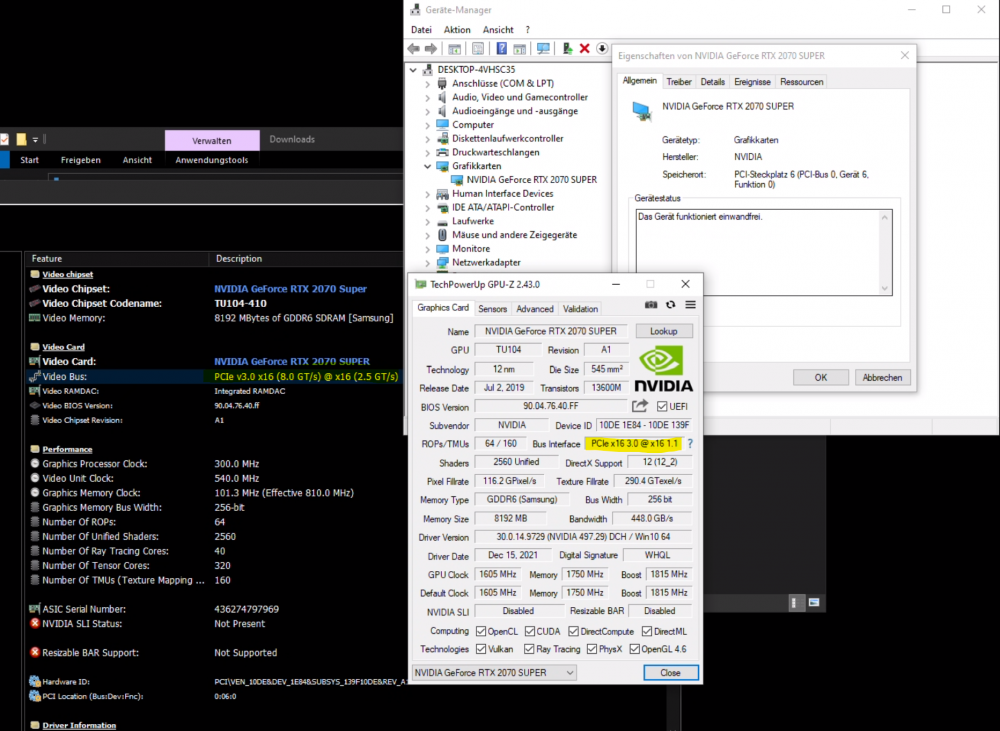The image size is (1000, 731).
Task: Click red X uninstall device icon
Action: coord(584,48)
